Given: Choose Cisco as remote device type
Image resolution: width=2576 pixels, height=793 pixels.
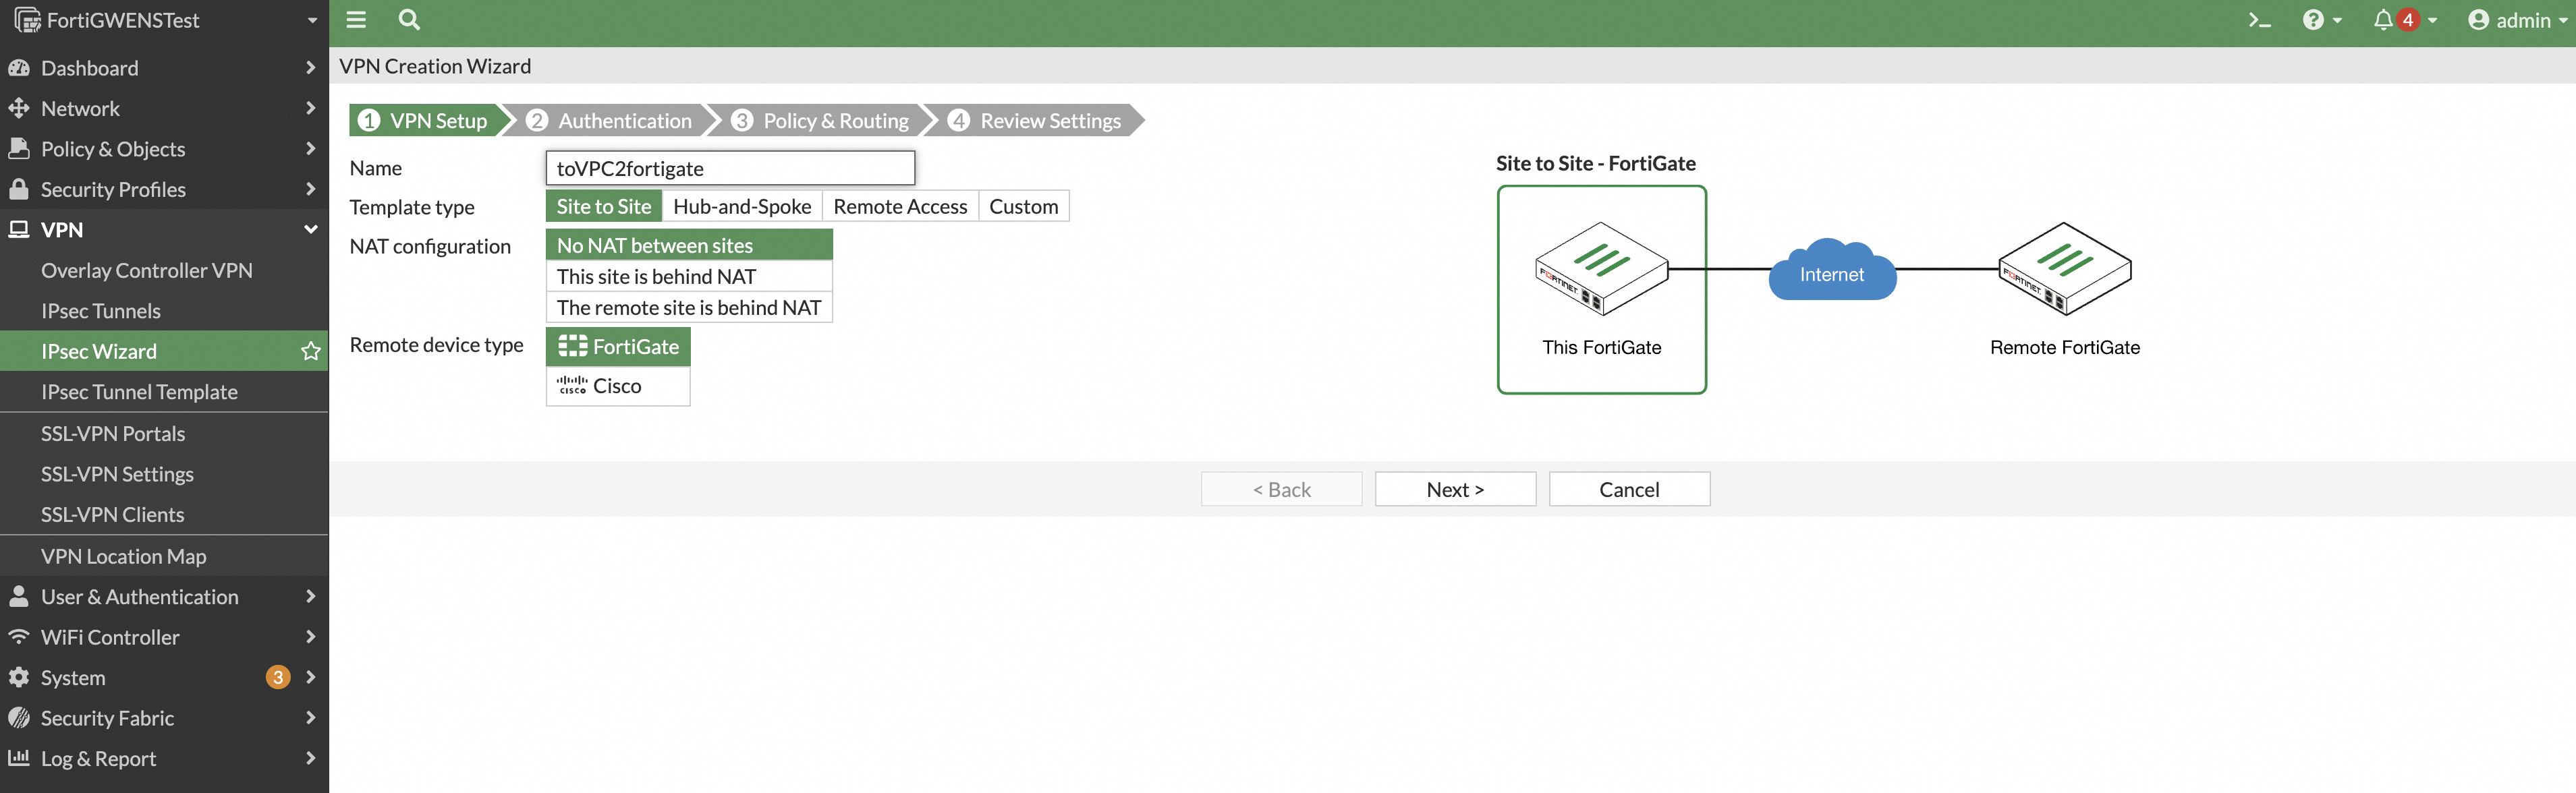Looking at the screenshot, I should pos(617,386).
